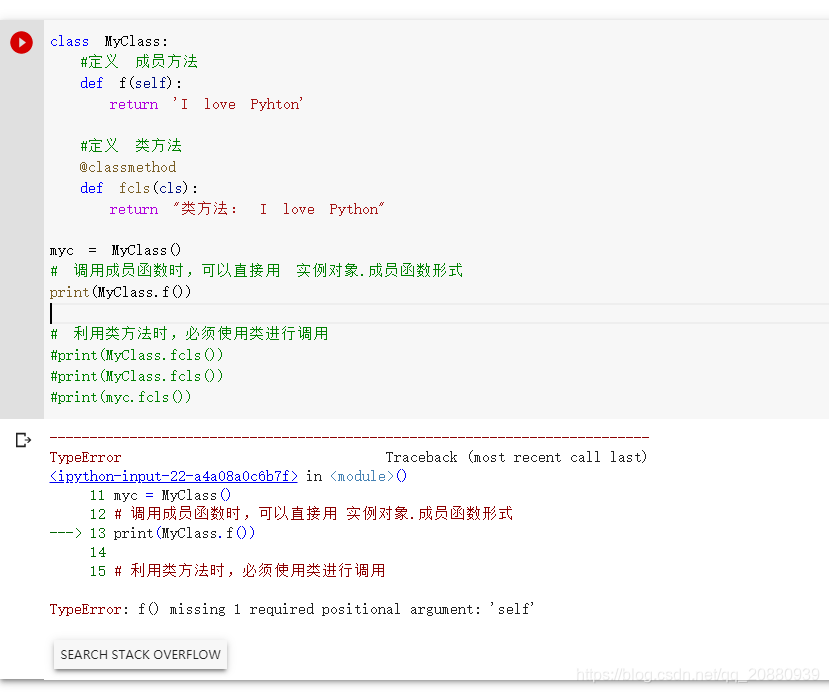Click the output toggle icon beside traceback
This screenshot has height=693, width=829.
pos(23,440)
